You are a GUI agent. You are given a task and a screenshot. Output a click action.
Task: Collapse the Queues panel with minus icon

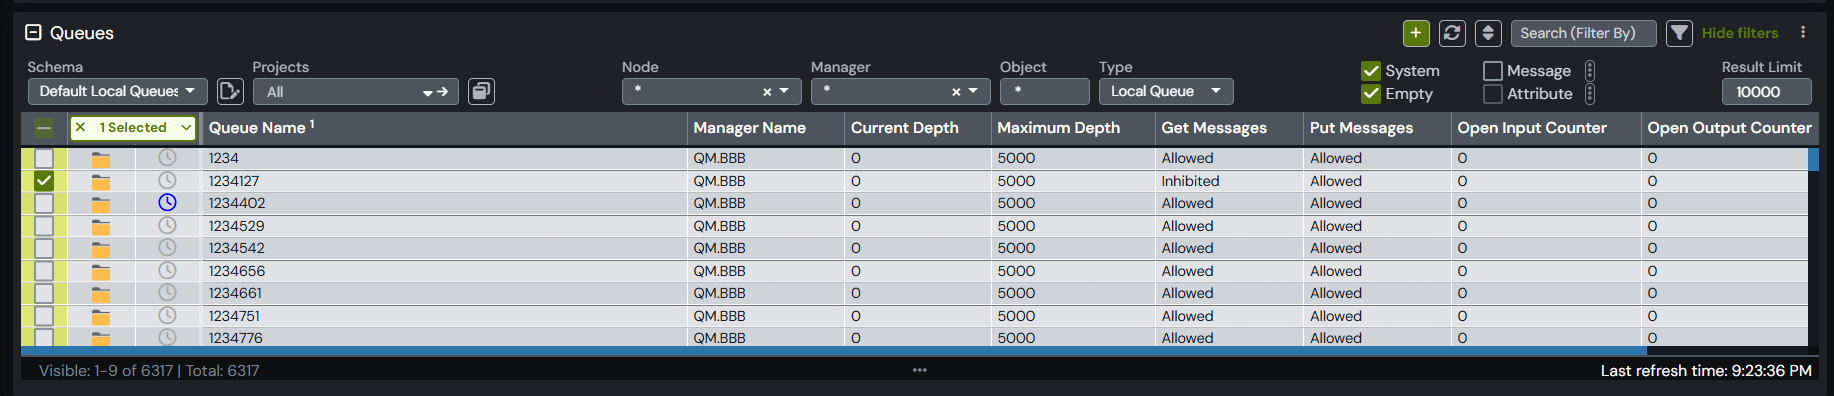(x=33, y=33)
